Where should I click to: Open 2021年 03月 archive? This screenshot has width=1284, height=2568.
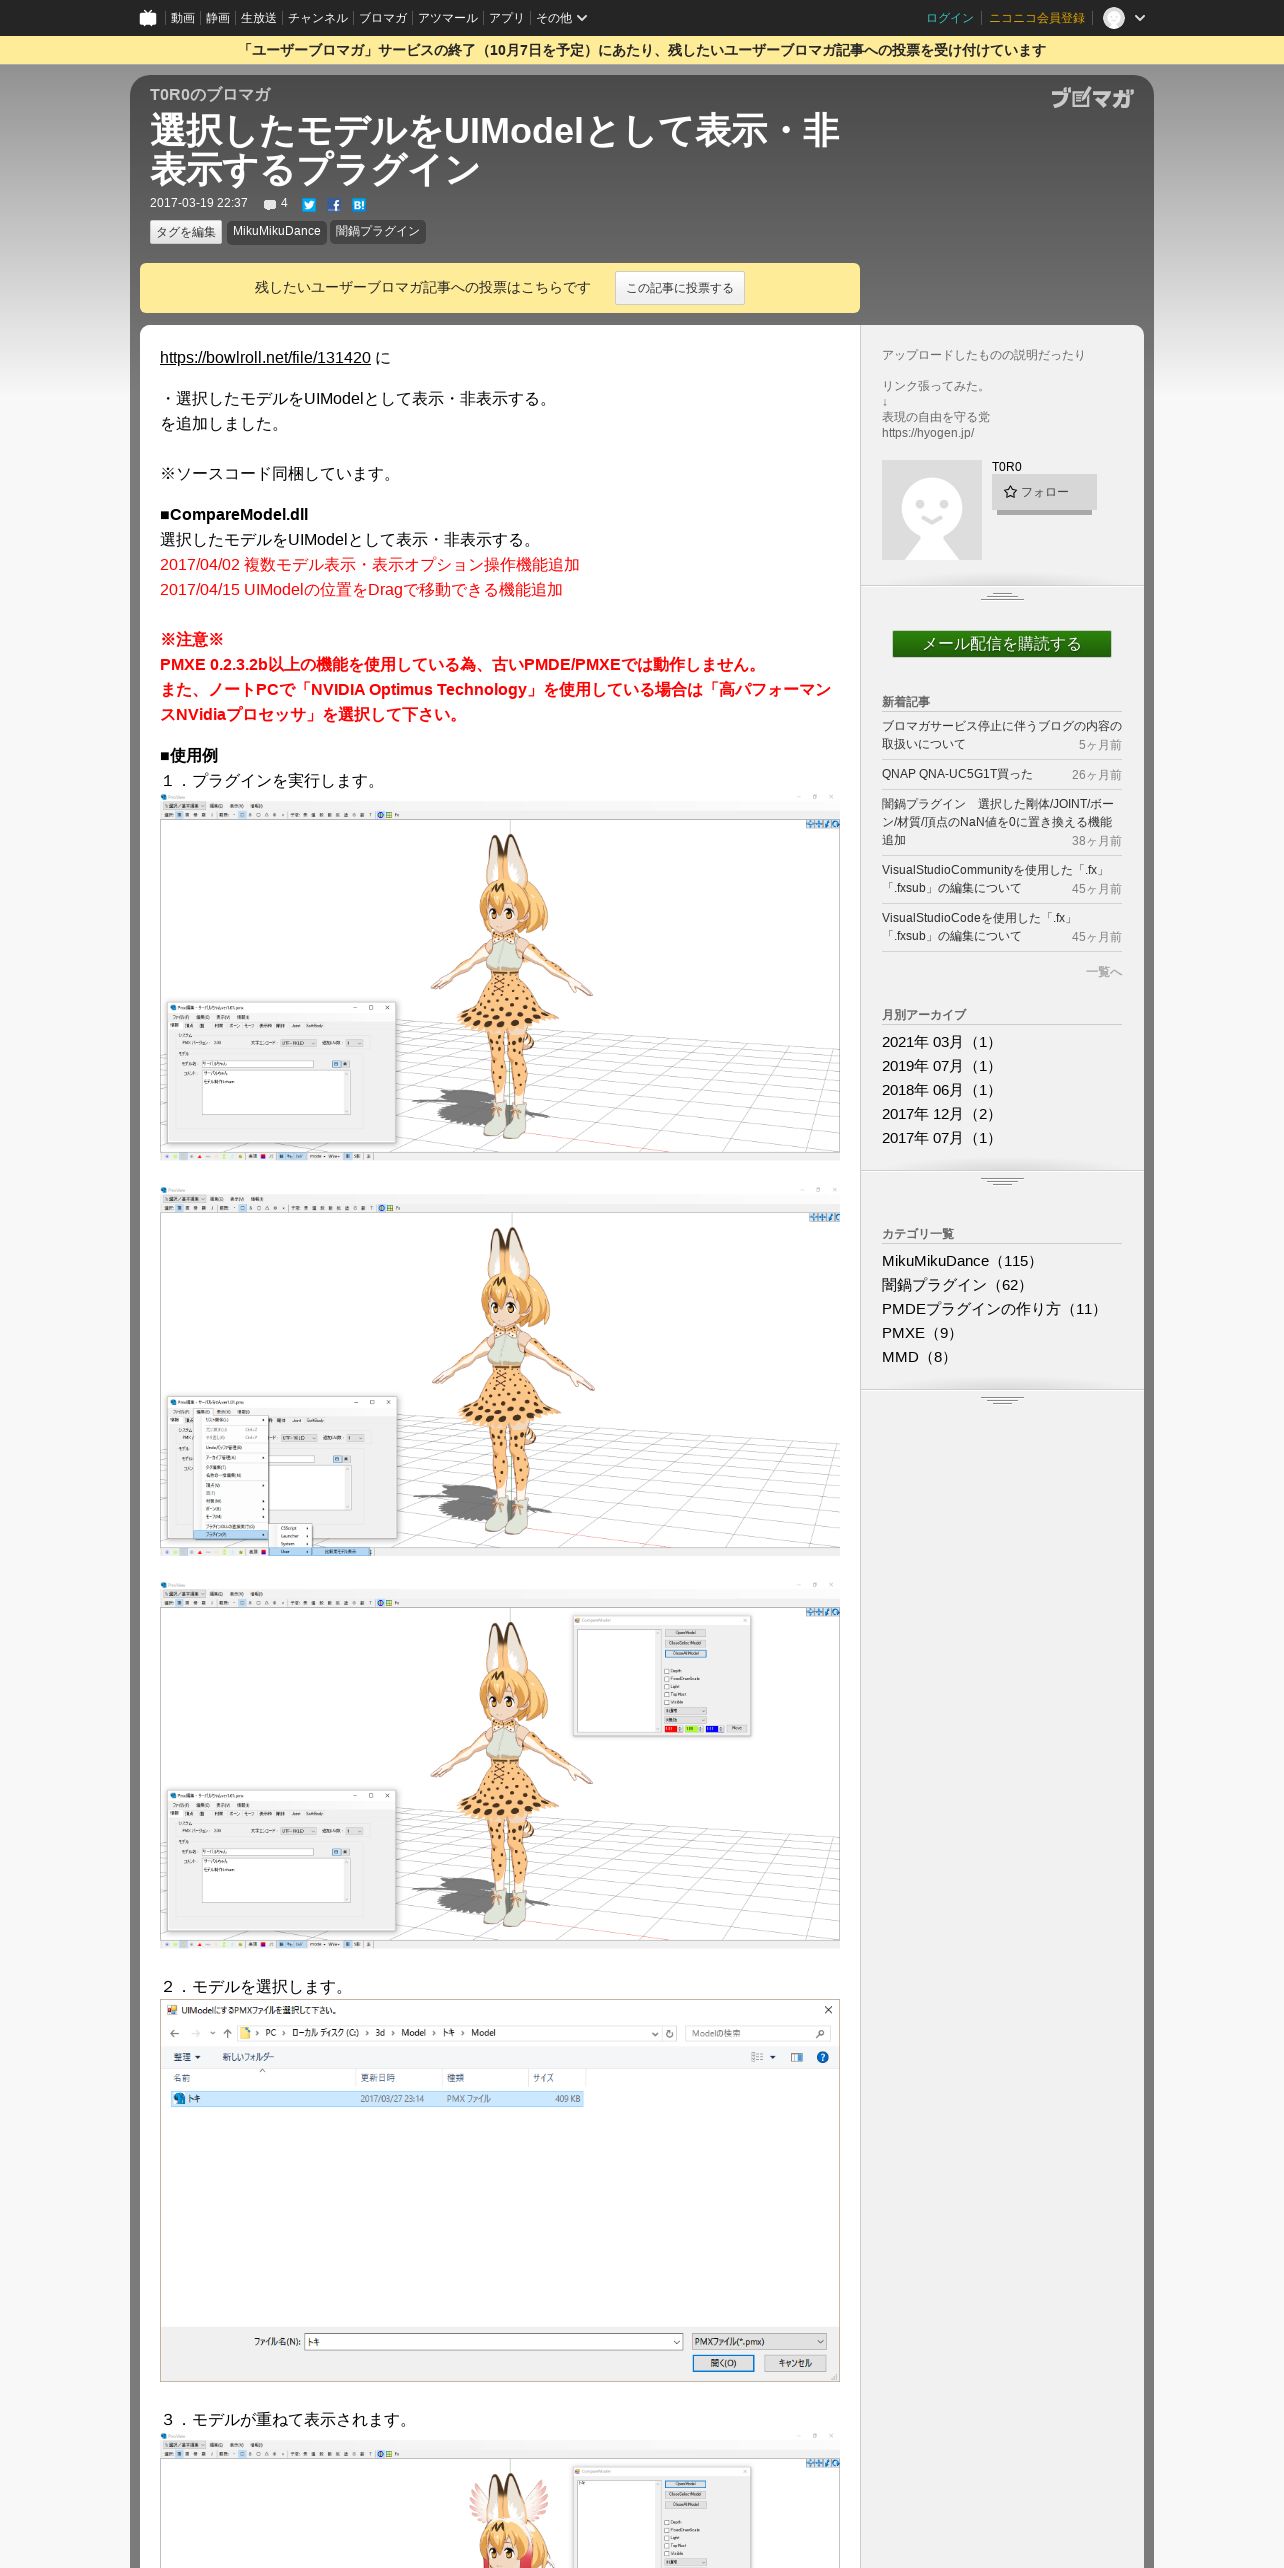(x=938, y=1042)
